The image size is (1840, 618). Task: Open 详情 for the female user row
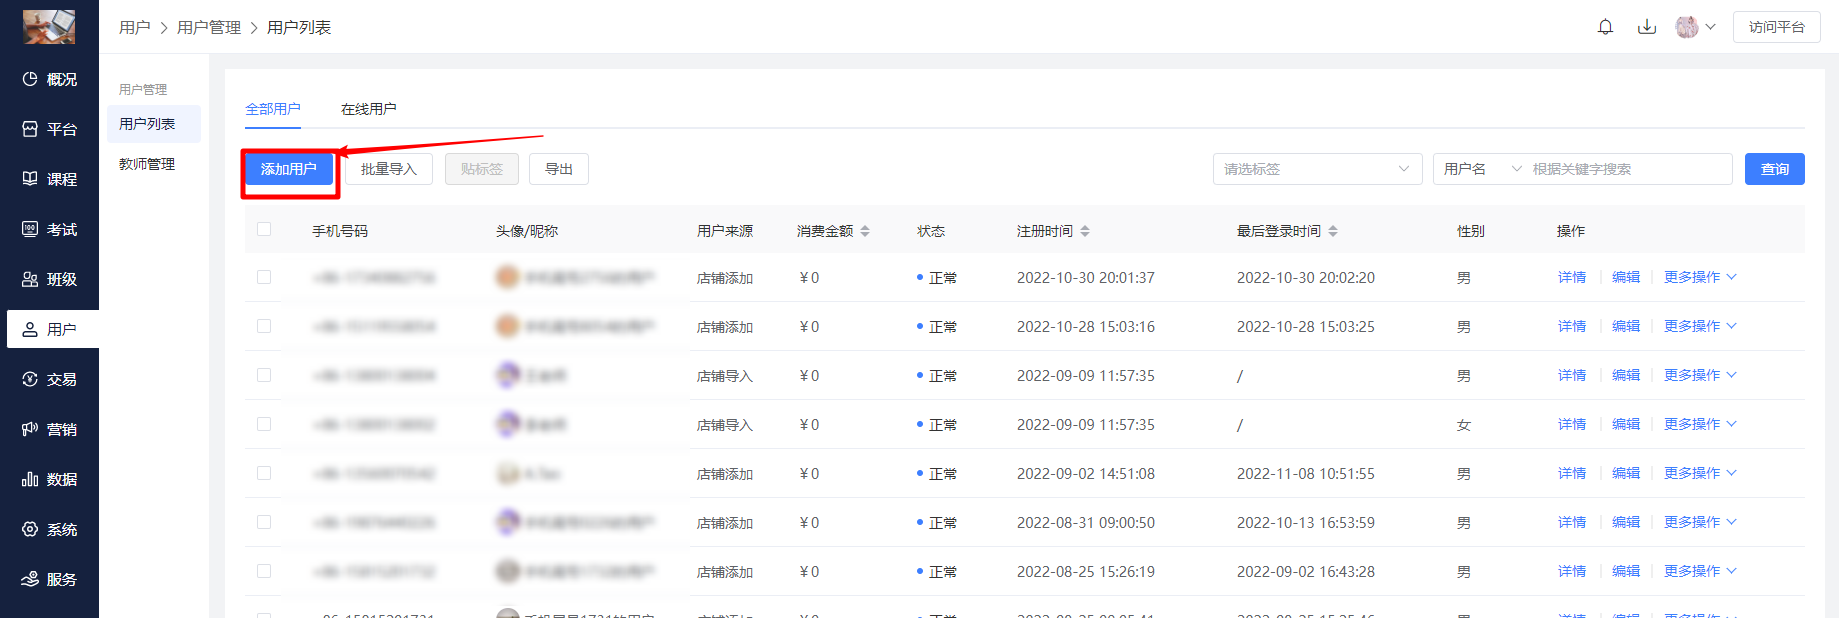tap(1572, 424)
